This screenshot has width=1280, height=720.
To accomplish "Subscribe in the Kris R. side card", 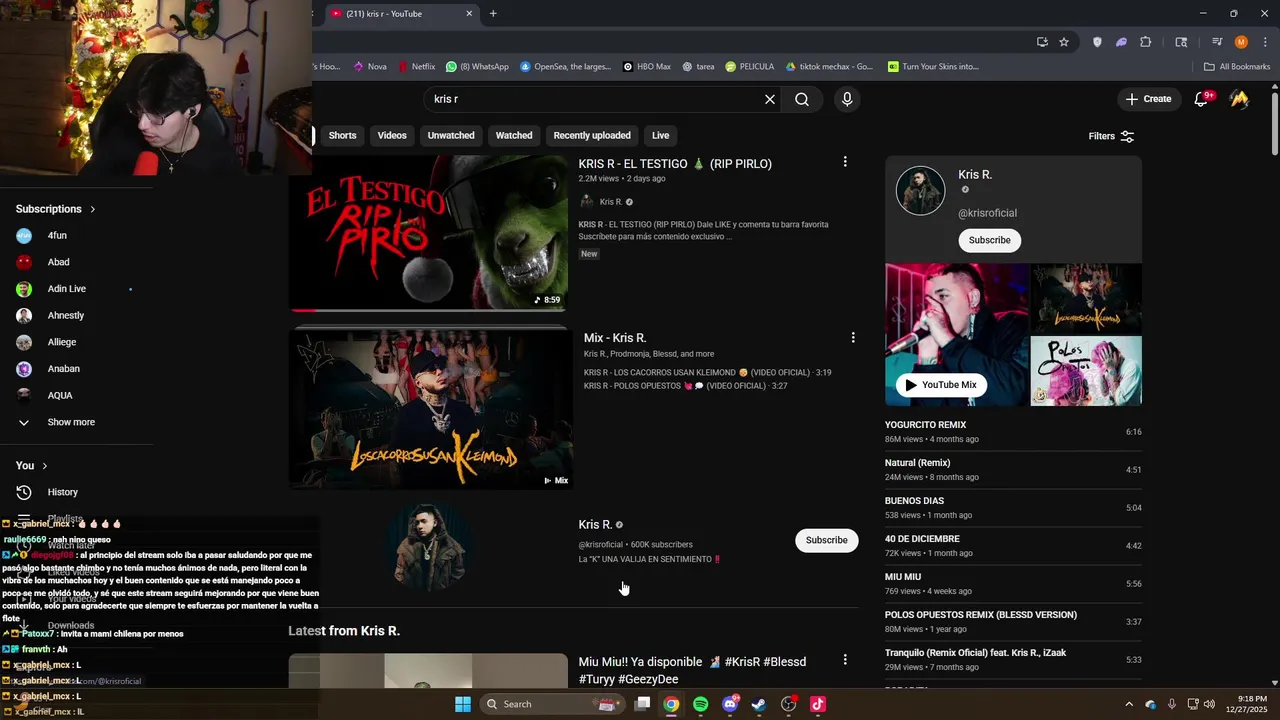I will (x=989, y=240).
